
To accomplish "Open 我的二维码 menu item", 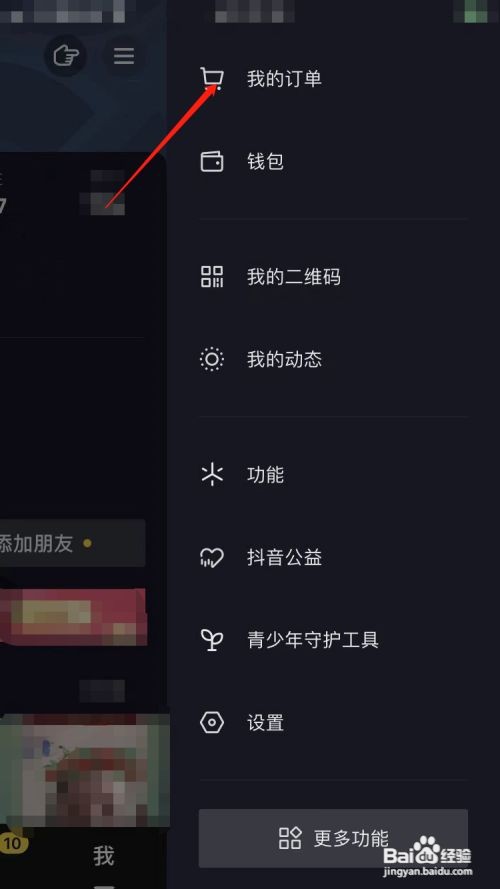I will 334,277.
